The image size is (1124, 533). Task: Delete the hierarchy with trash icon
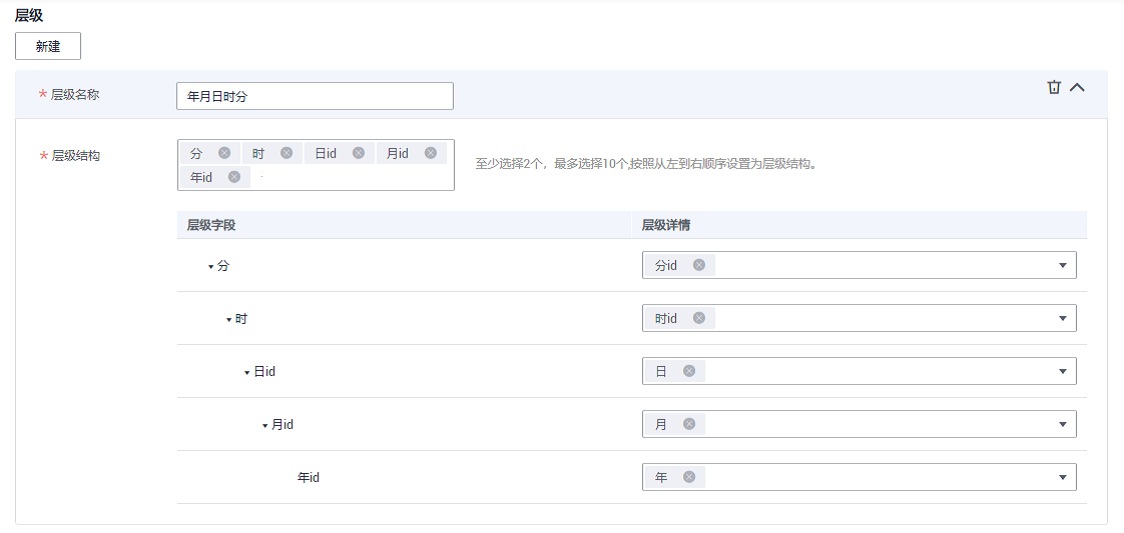(1054, 87)
